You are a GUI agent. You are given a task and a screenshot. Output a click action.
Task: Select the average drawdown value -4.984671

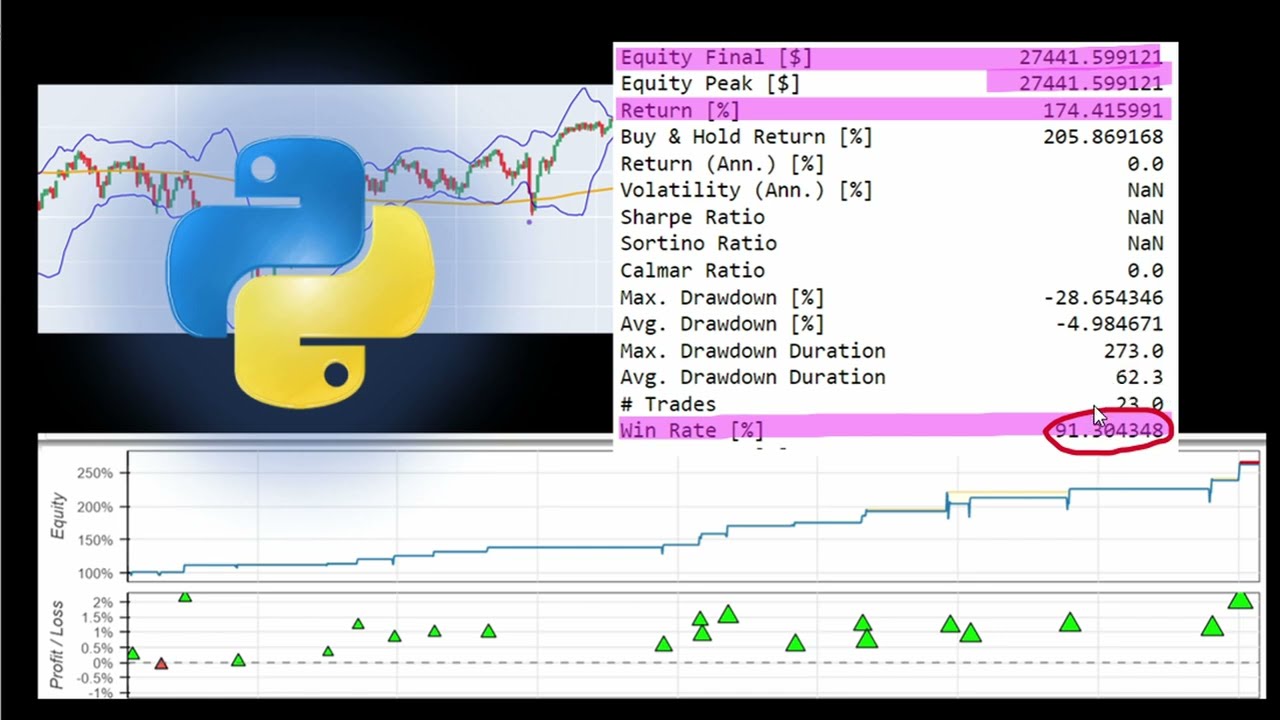(x=1109, y=324)
